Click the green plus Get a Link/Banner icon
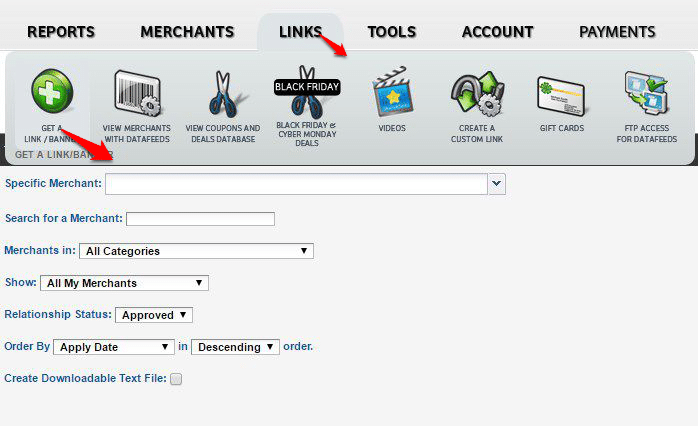Viewport: 698px width, 426px height. (x=52, y=91)
